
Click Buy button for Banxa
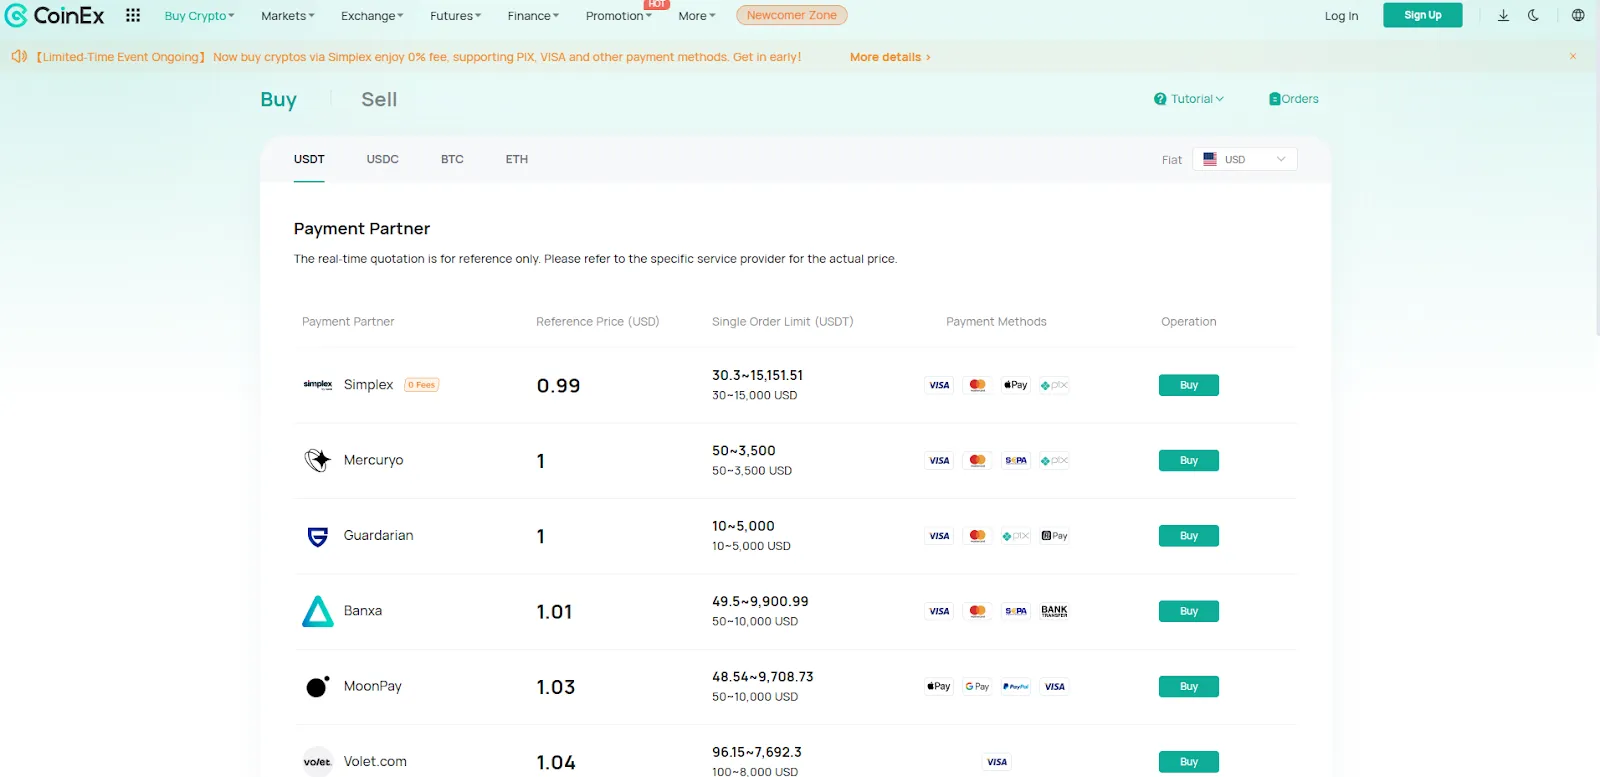coord(1189,611)
